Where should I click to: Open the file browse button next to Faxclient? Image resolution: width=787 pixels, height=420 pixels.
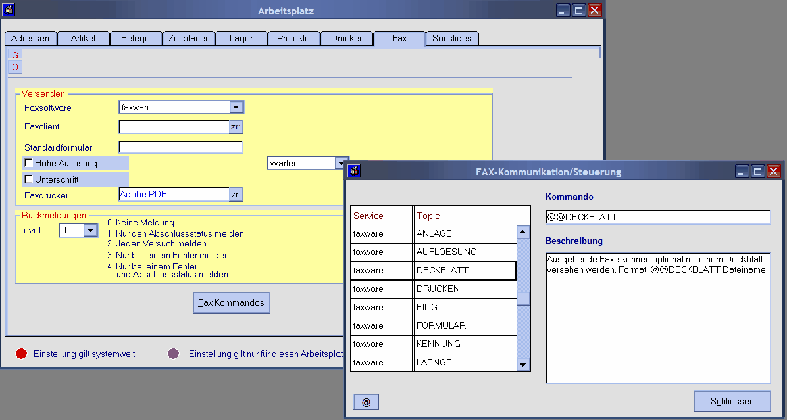point(236,127)
